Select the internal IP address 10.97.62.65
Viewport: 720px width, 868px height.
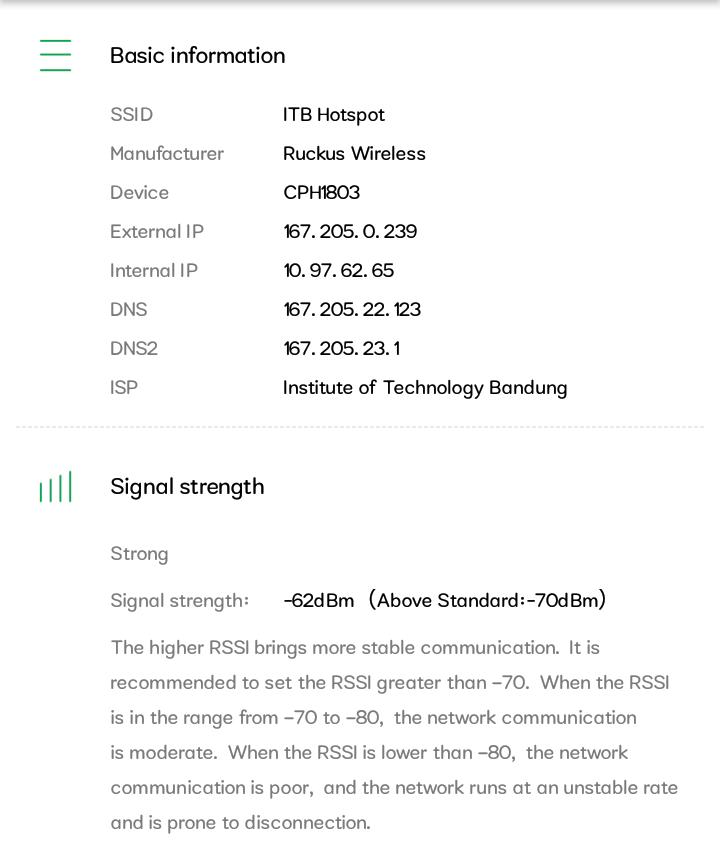pos(338,271)
